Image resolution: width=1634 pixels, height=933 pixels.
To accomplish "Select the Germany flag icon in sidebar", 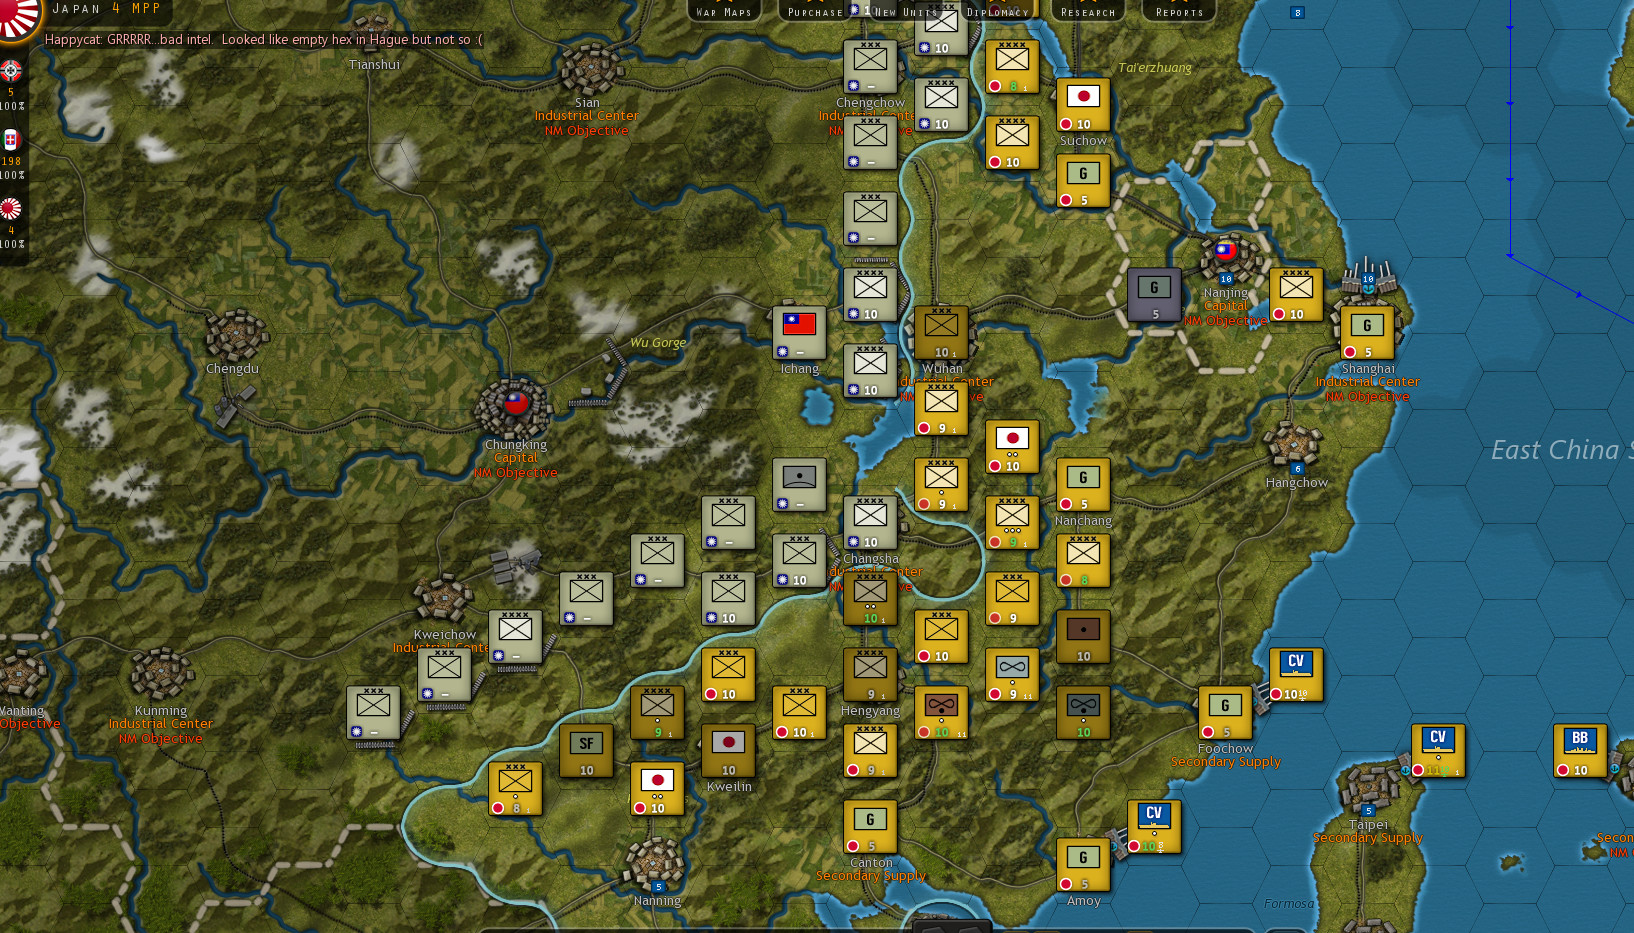I will [x=11, y=71].
